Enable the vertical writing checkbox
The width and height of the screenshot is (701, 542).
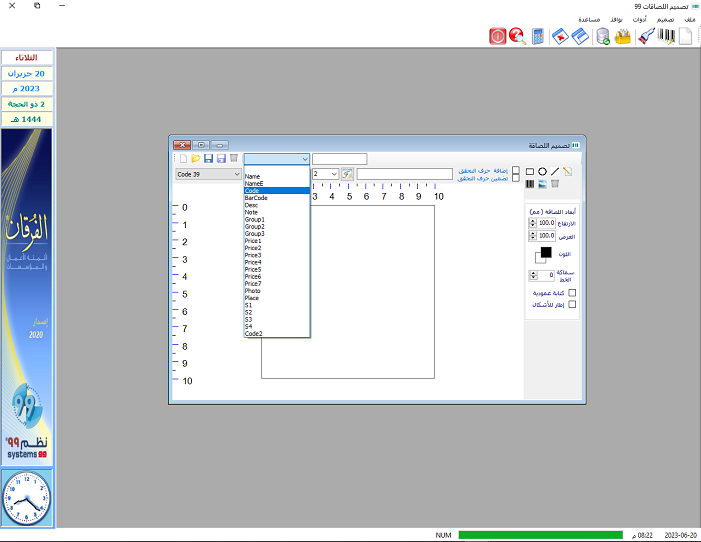tap(572, 293)
